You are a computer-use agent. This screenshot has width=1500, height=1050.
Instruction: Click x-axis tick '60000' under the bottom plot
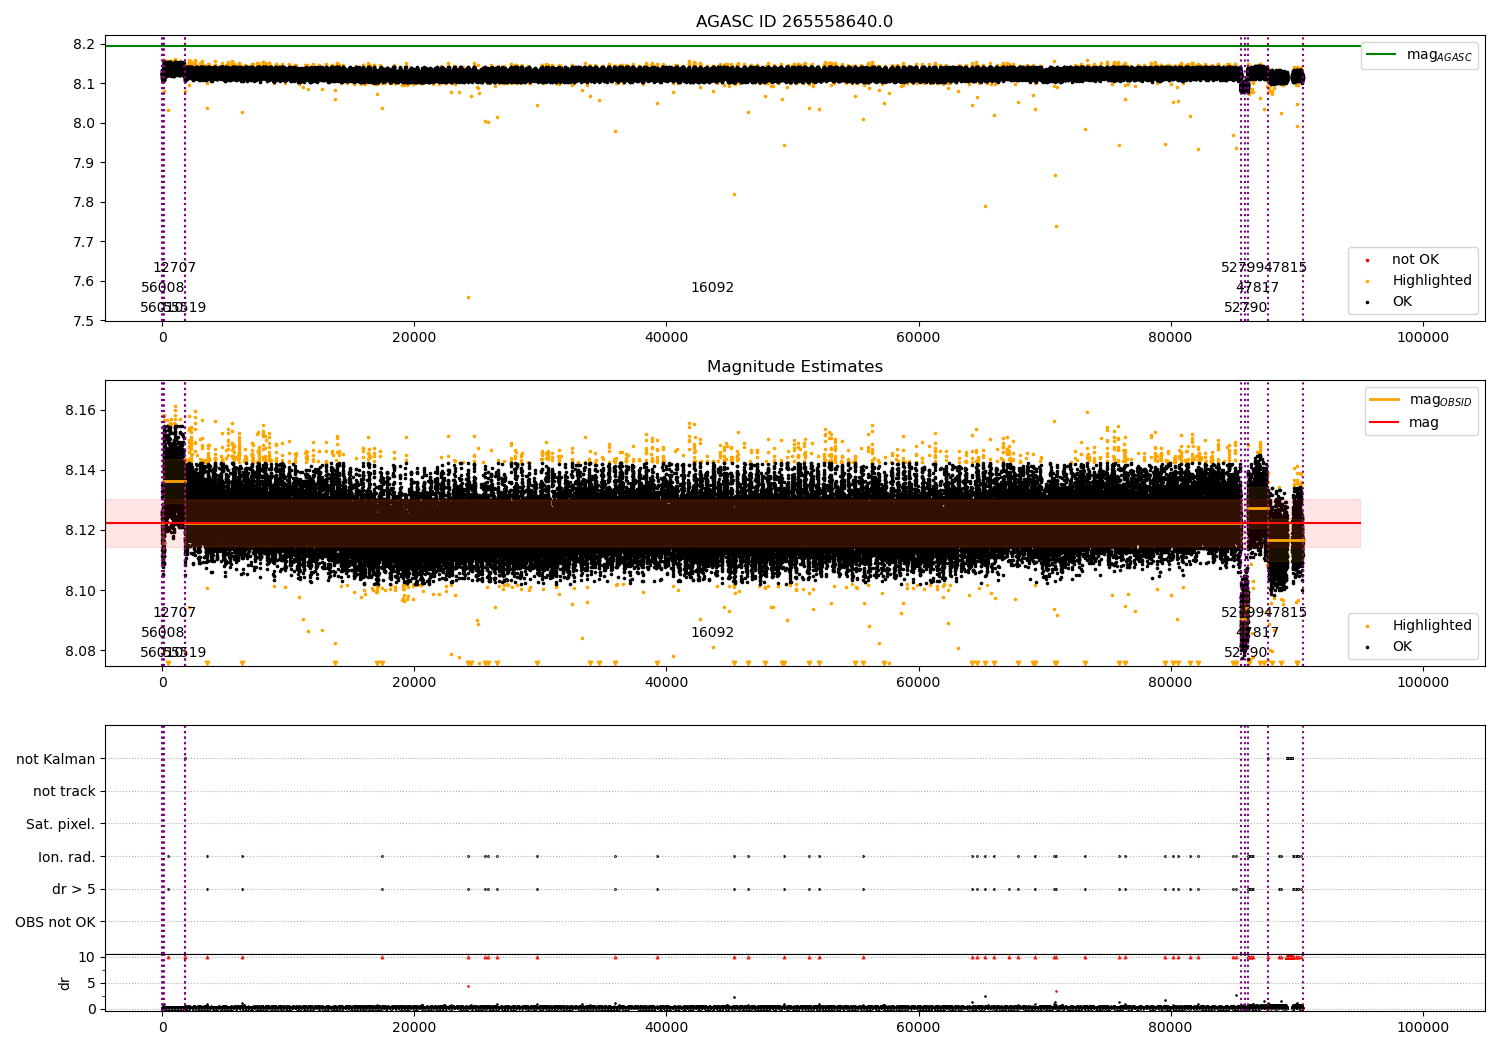918,1026
